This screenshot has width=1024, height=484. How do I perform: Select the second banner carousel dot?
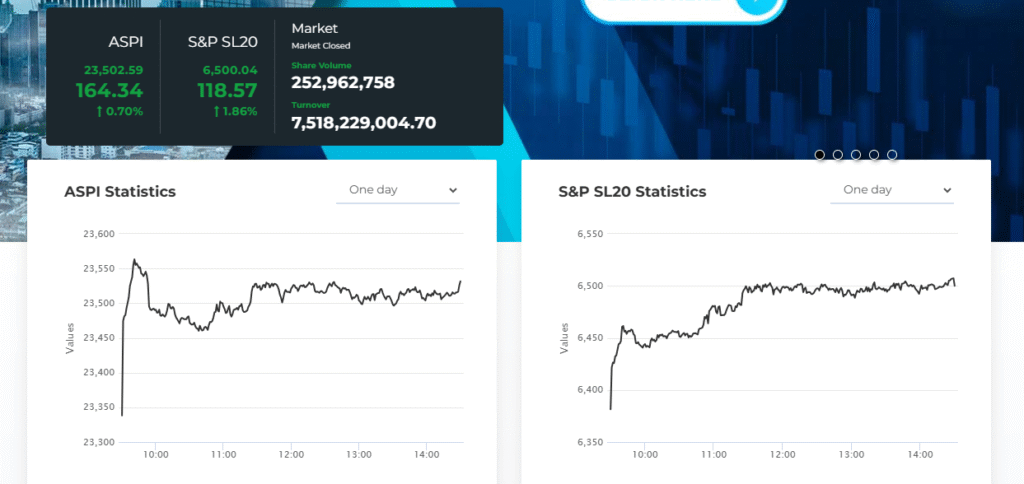[838, 155]
